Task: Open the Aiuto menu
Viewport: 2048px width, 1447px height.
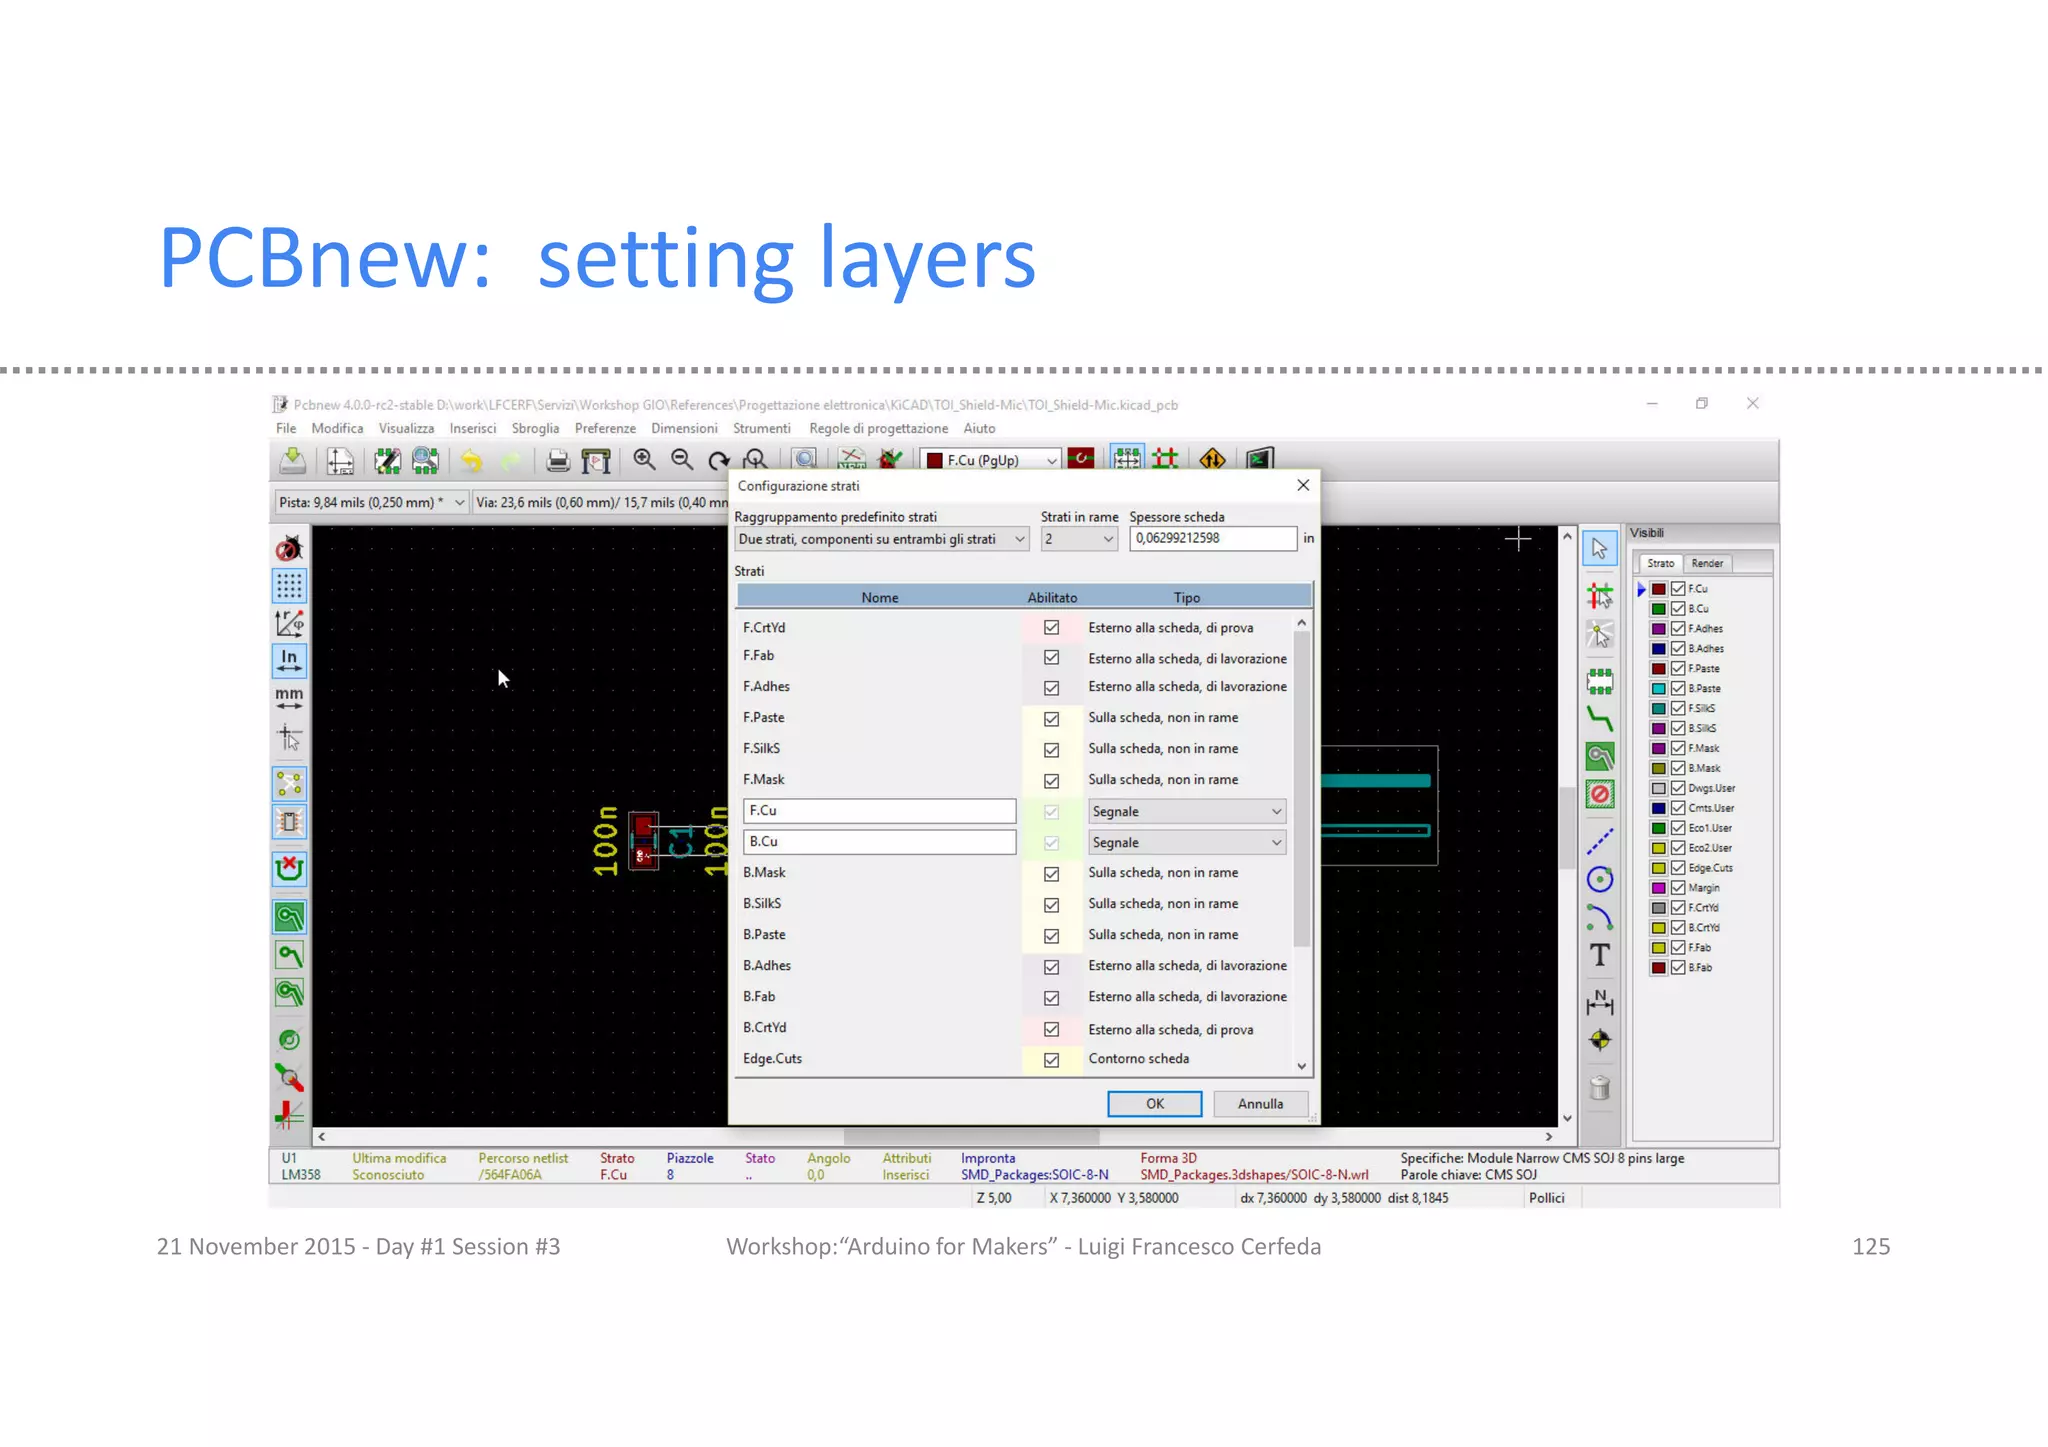Action: click(979, 428)
